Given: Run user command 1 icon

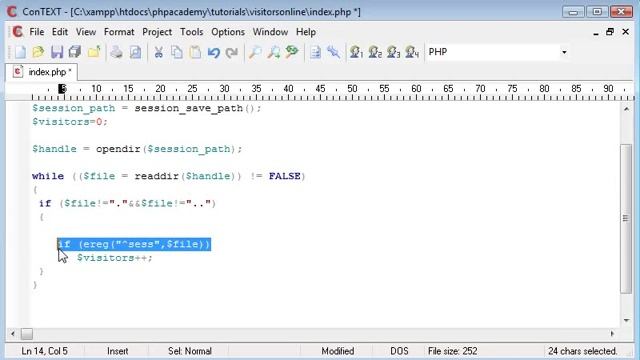Looking at the screenshot, I should point(356,52).
